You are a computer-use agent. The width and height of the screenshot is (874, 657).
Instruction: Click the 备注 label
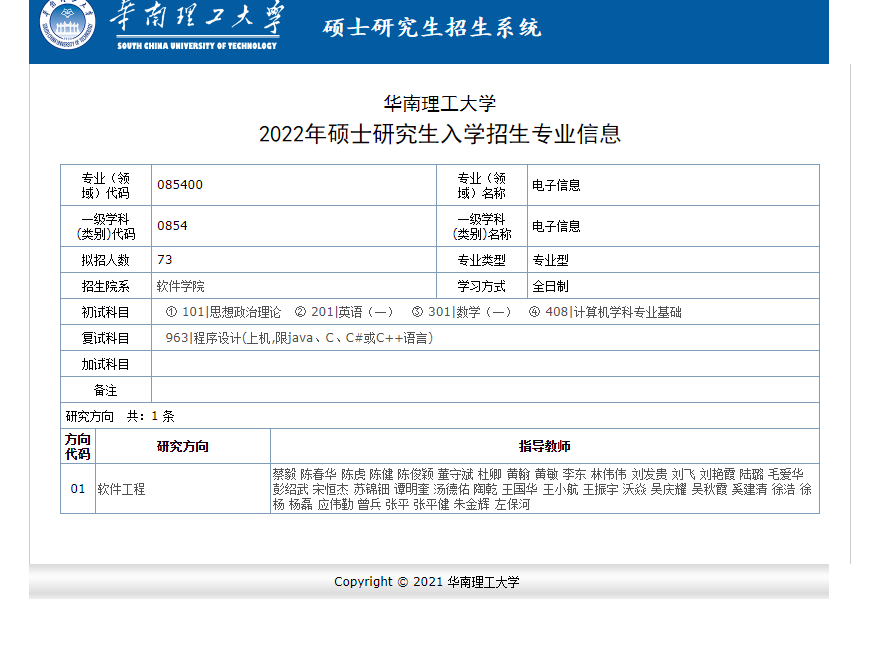click(105, 390)
